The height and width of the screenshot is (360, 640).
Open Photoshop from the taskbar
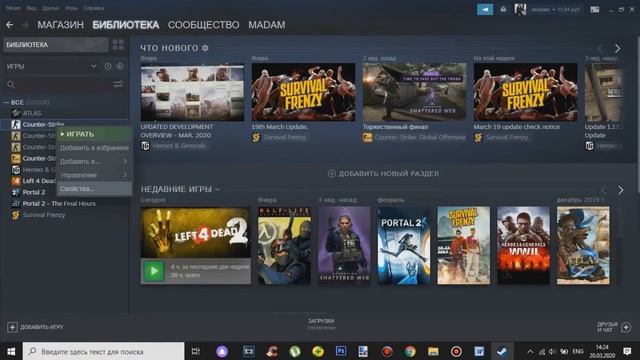point(340,351)
